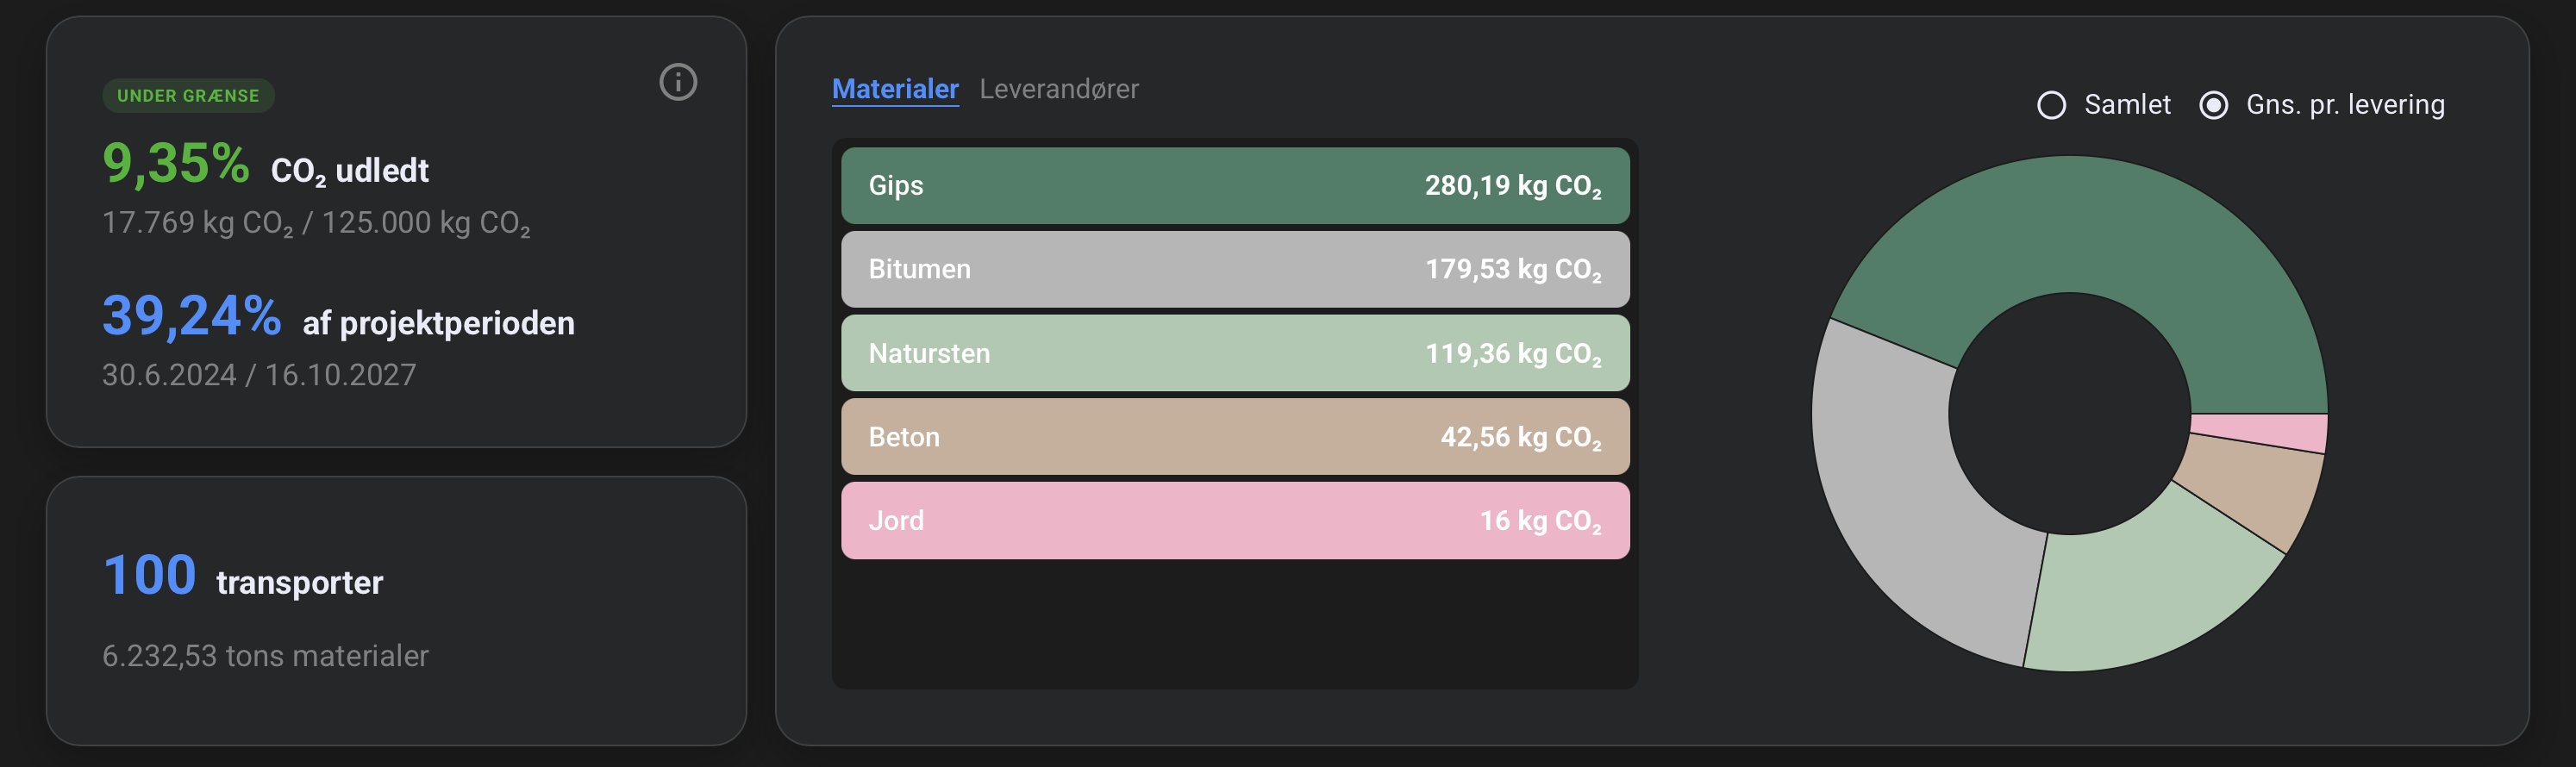Click the 9,35% CO₂ udledt figure

pyautogui.click(x=176, y=164)
